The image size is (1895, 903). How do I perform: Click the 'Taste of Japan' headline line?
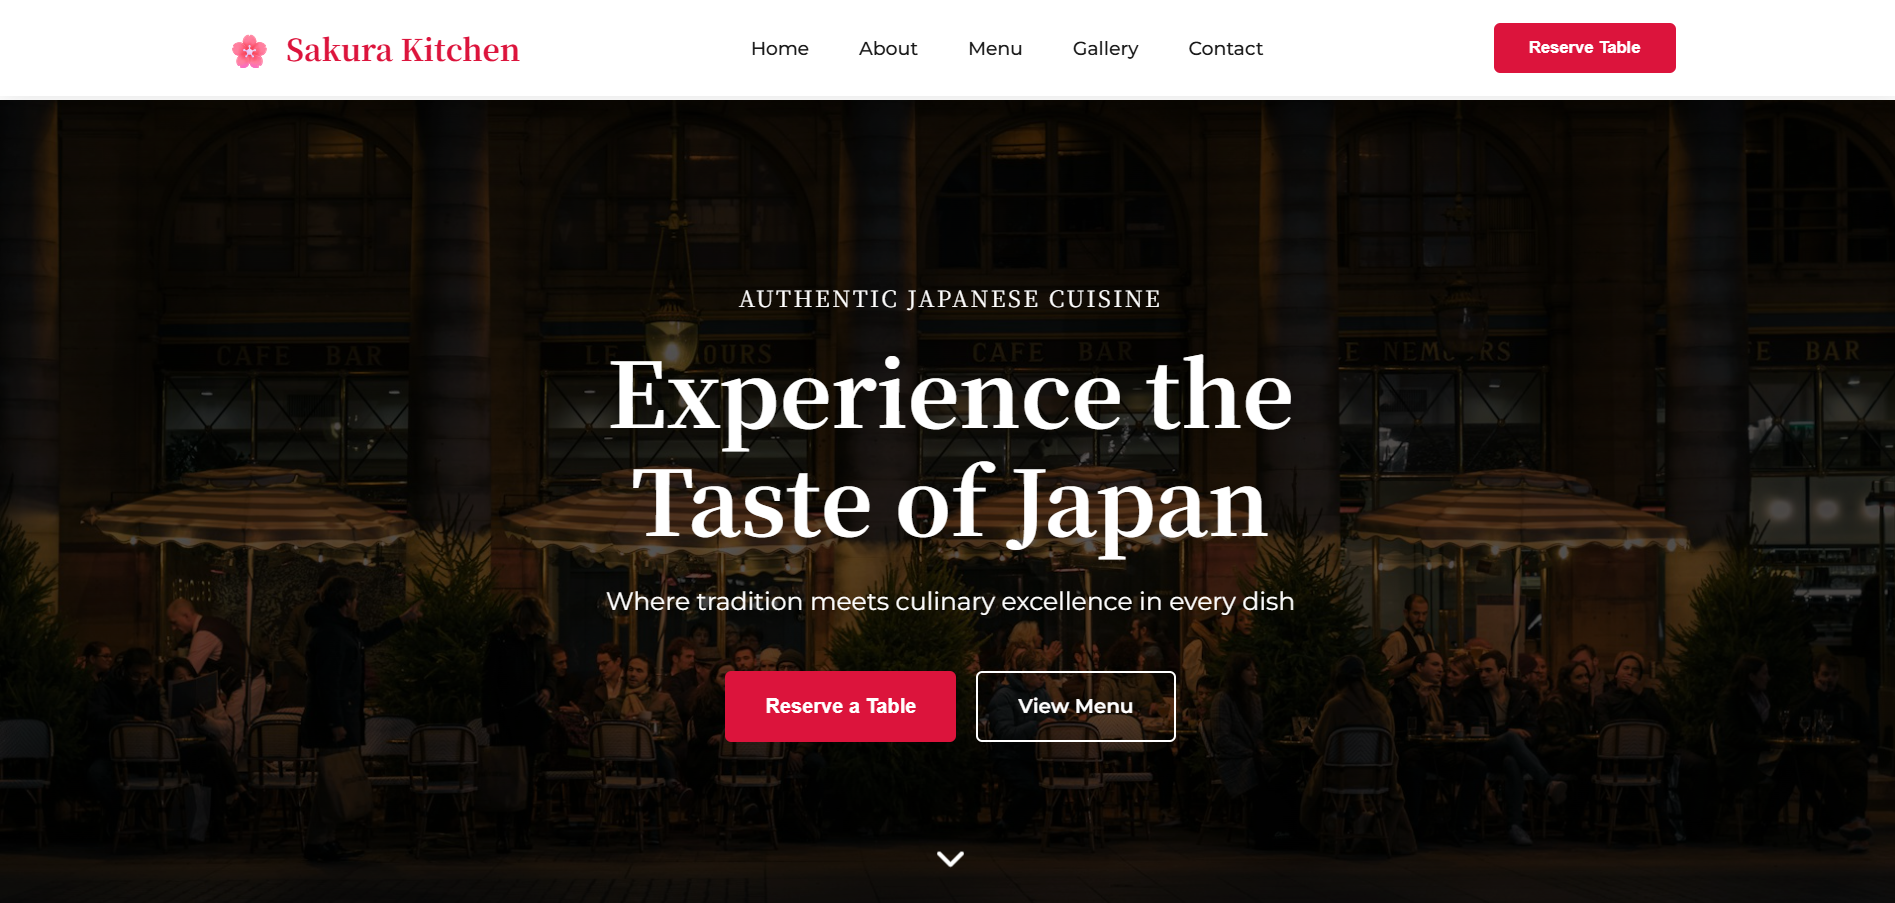pyautogui.click(x=950, y=504)
